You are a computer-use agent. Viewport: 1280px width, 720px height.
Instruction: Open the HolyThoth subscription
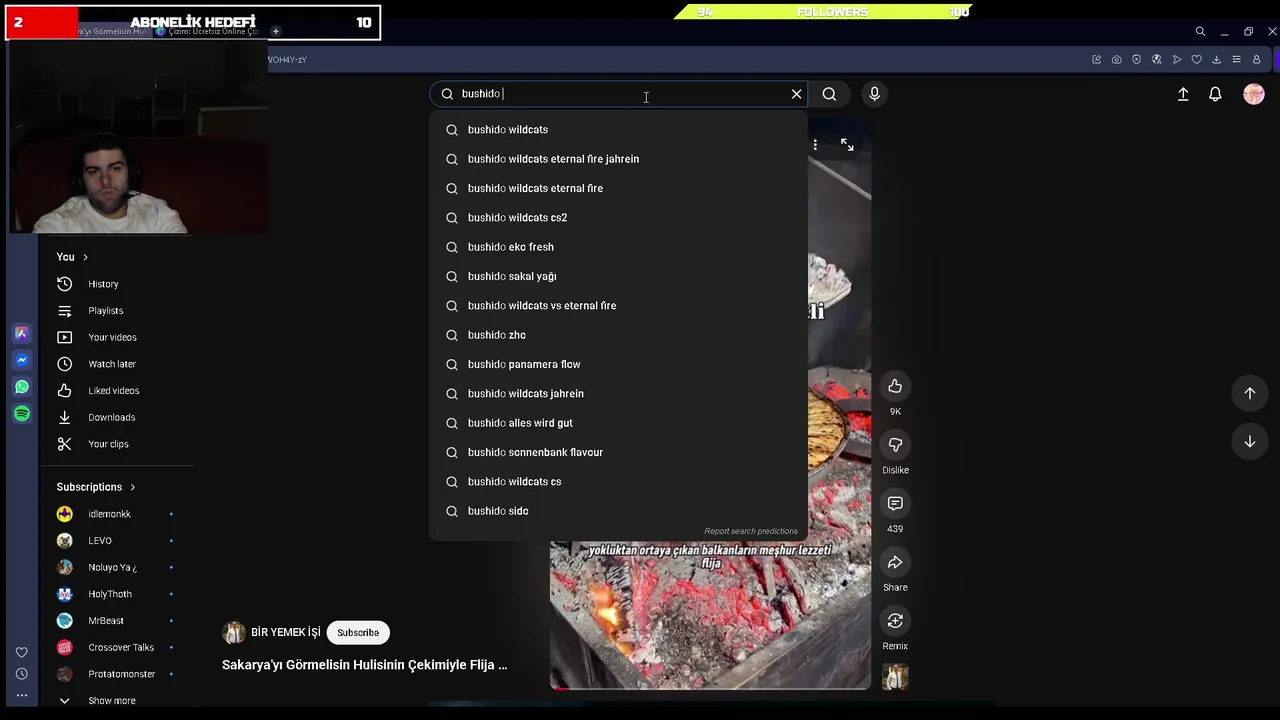coord(110,594)
